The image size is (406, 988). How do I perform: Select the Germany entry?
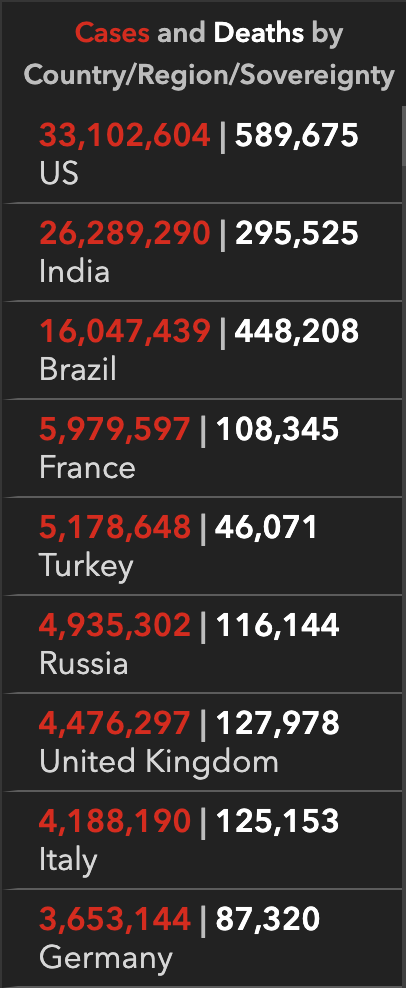click(202, 938)
